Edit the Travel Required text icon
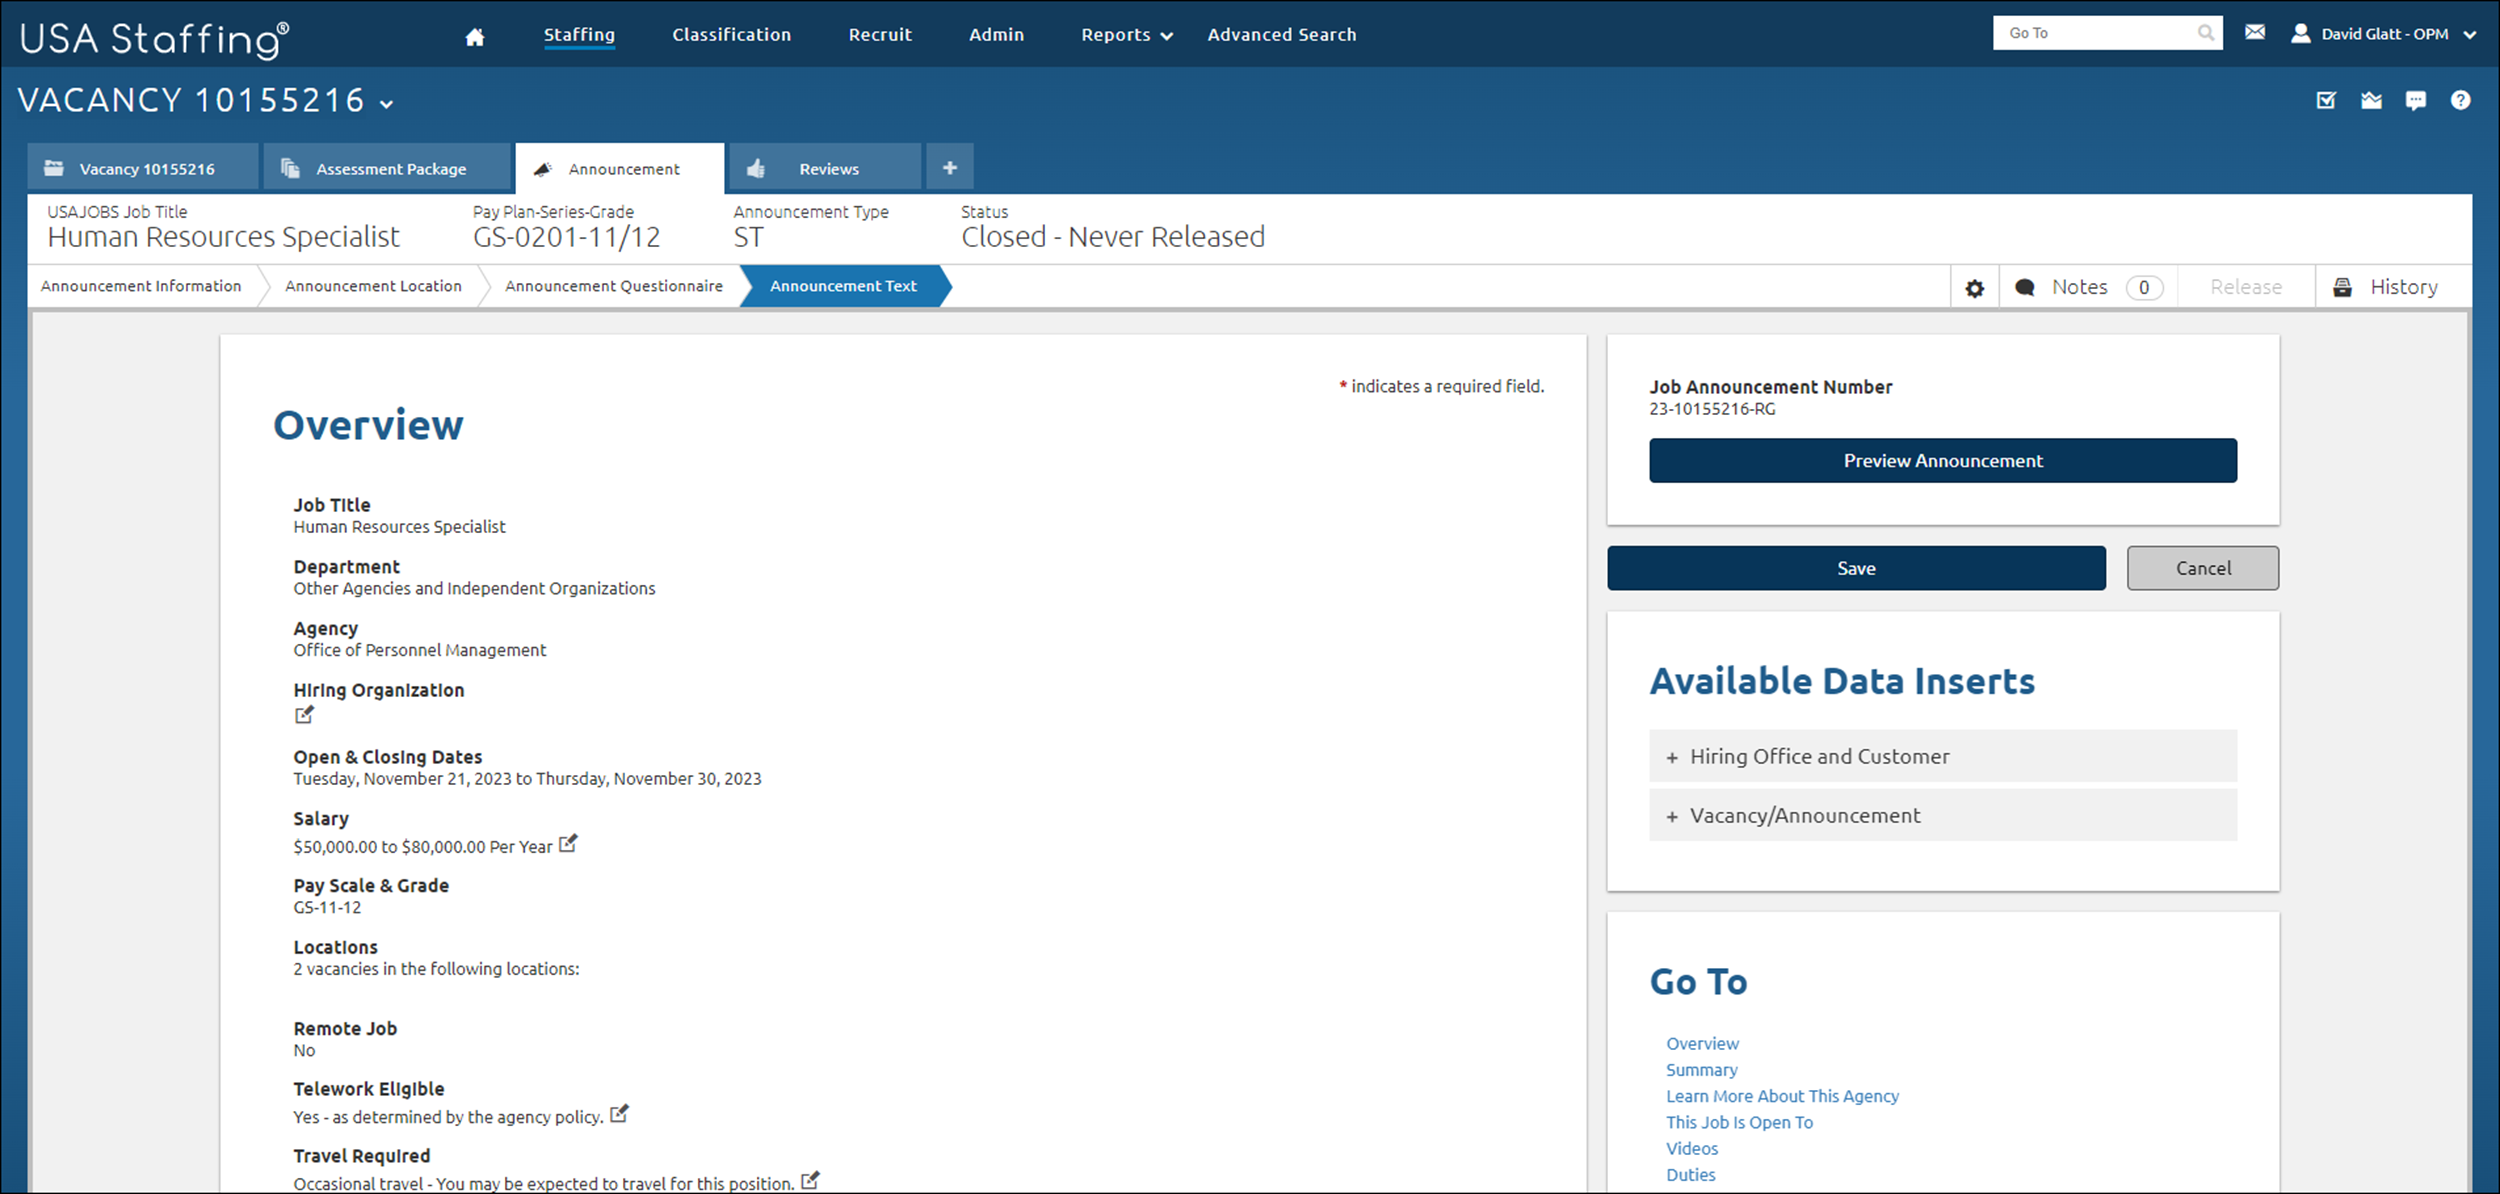Image resolution: width=2500 pixels, height=1194 pixels. pyautogui.click(x=810, y=1180)
